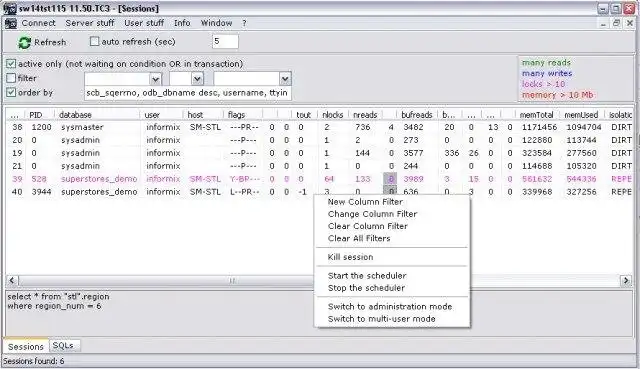This screenshot has height=369, width=640.
Task: Select the superstores_demo row with PID 528
Action: click(320, 179)
